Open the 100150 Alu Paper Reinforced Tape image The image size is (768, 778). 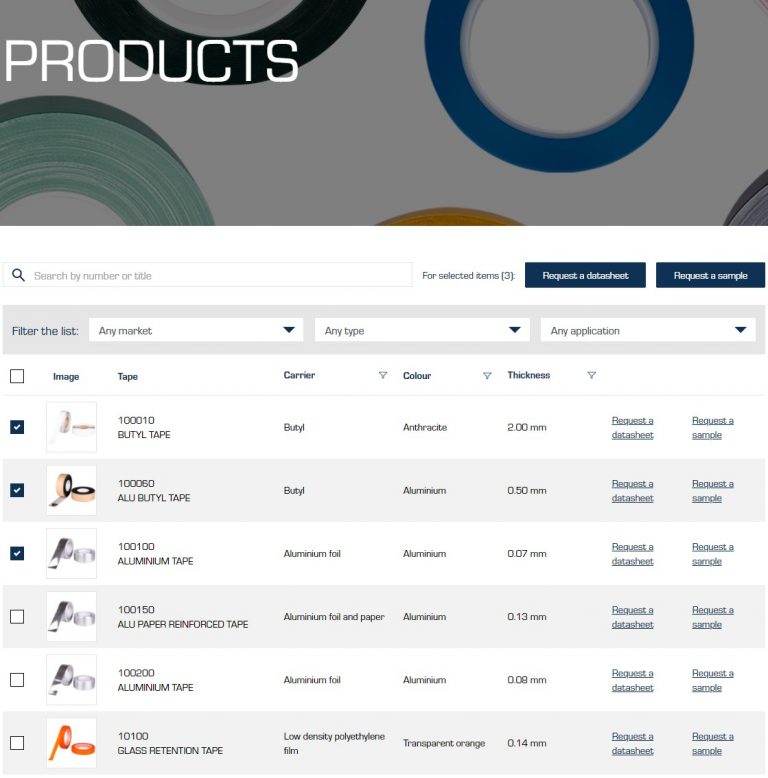(71, 616)
